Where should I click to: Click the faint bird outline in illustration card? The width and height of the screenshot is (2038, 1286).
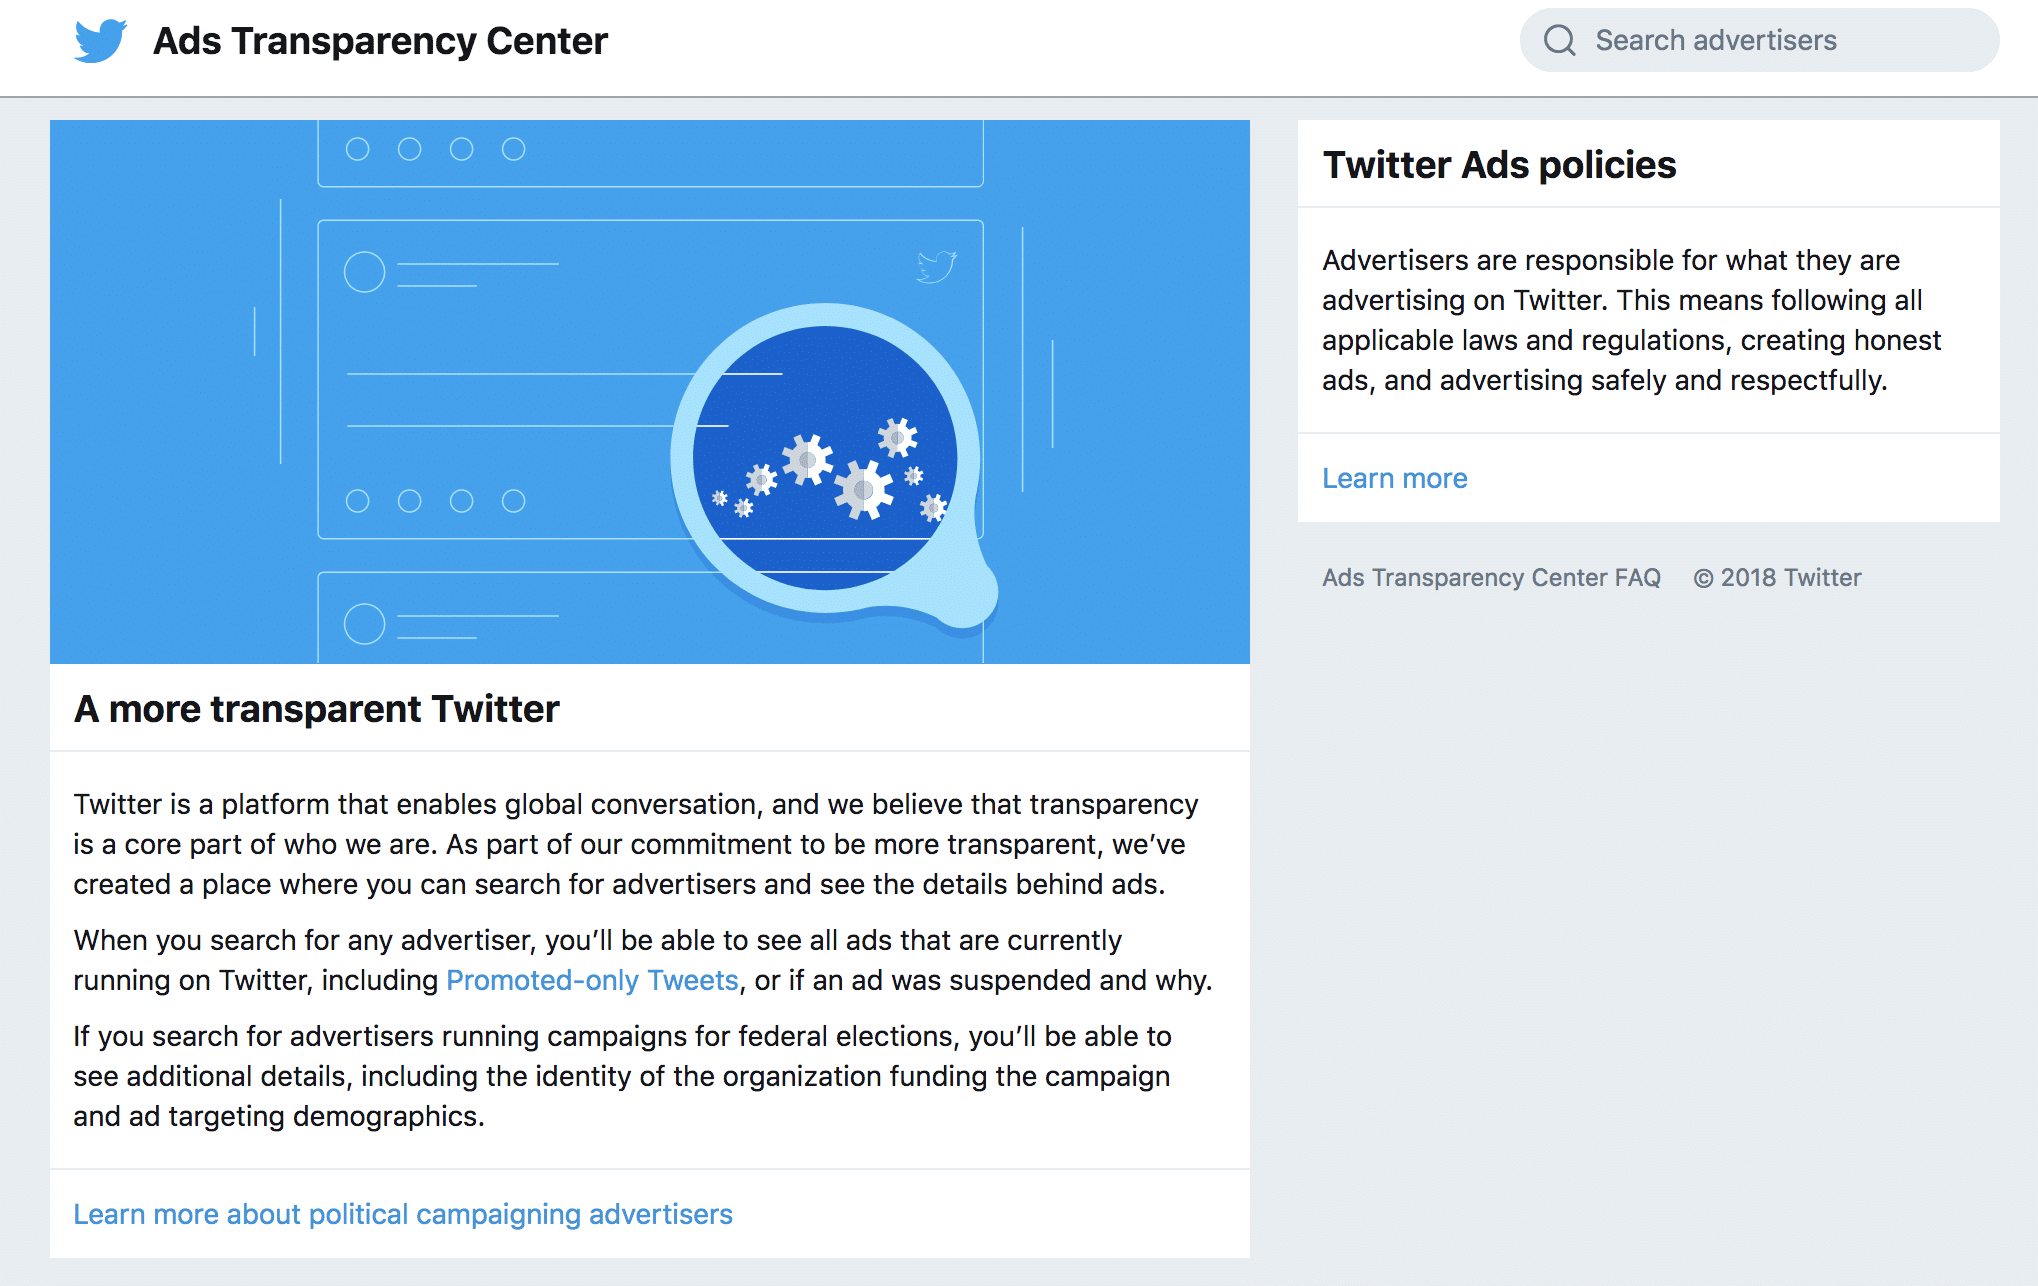coord(937,266)
